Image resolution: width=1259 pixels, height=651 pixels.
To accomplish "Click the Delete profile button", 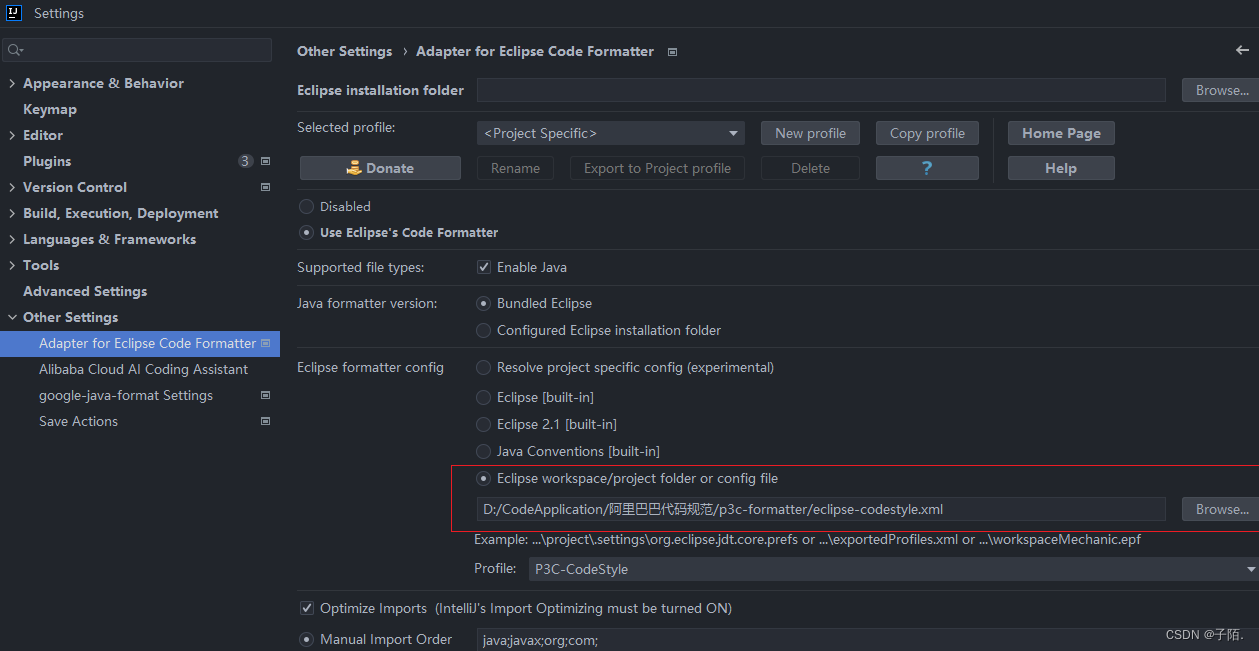I will click(810, 168).
